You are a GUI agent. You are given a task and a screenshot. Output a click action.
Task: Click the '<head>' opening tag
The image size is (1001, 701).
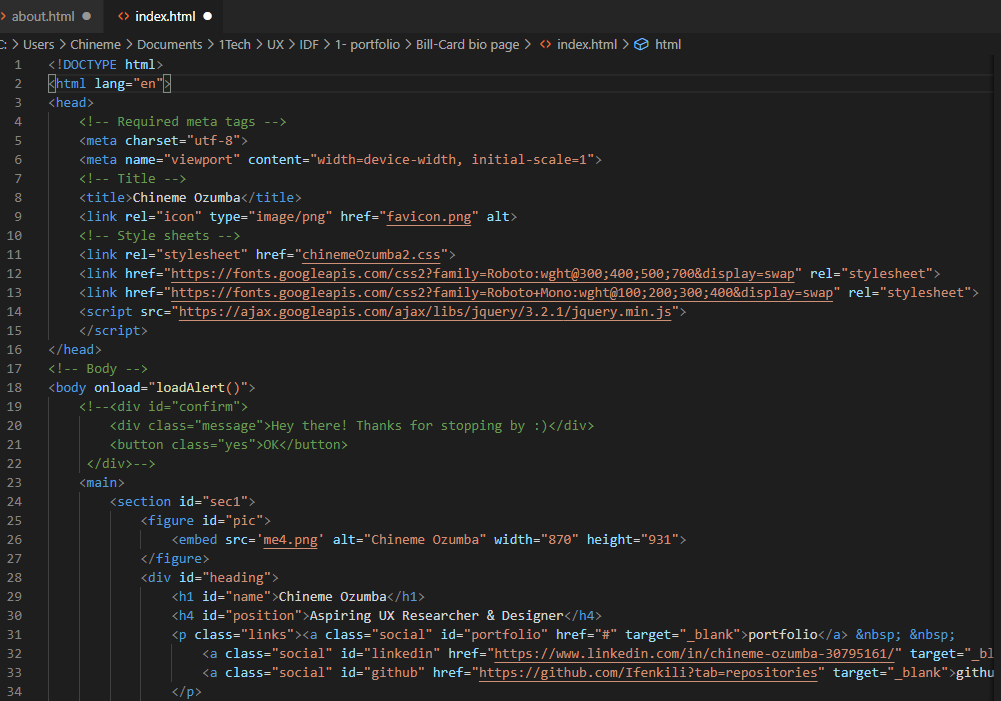[71, 103]
